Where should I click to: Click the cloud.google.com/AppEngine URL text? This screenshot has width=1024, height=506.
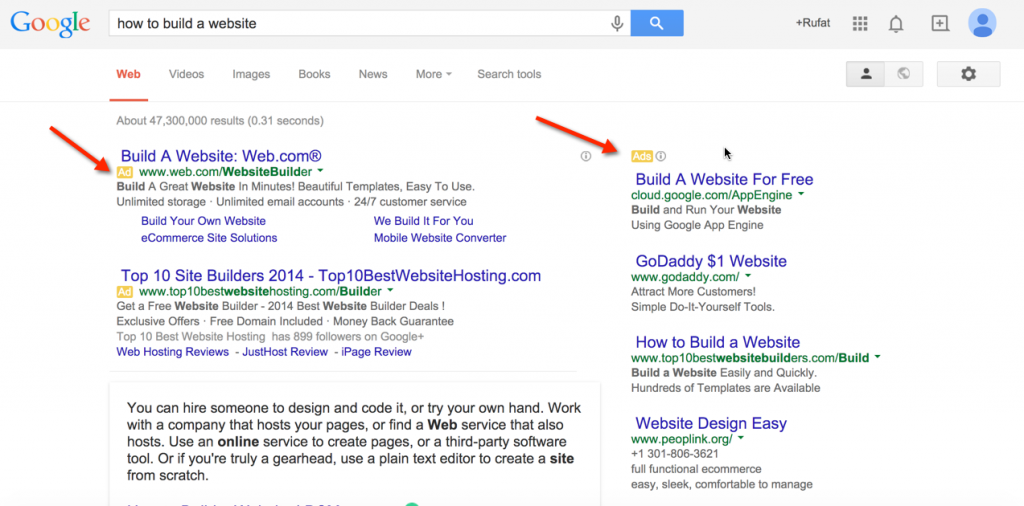point(712,195)
